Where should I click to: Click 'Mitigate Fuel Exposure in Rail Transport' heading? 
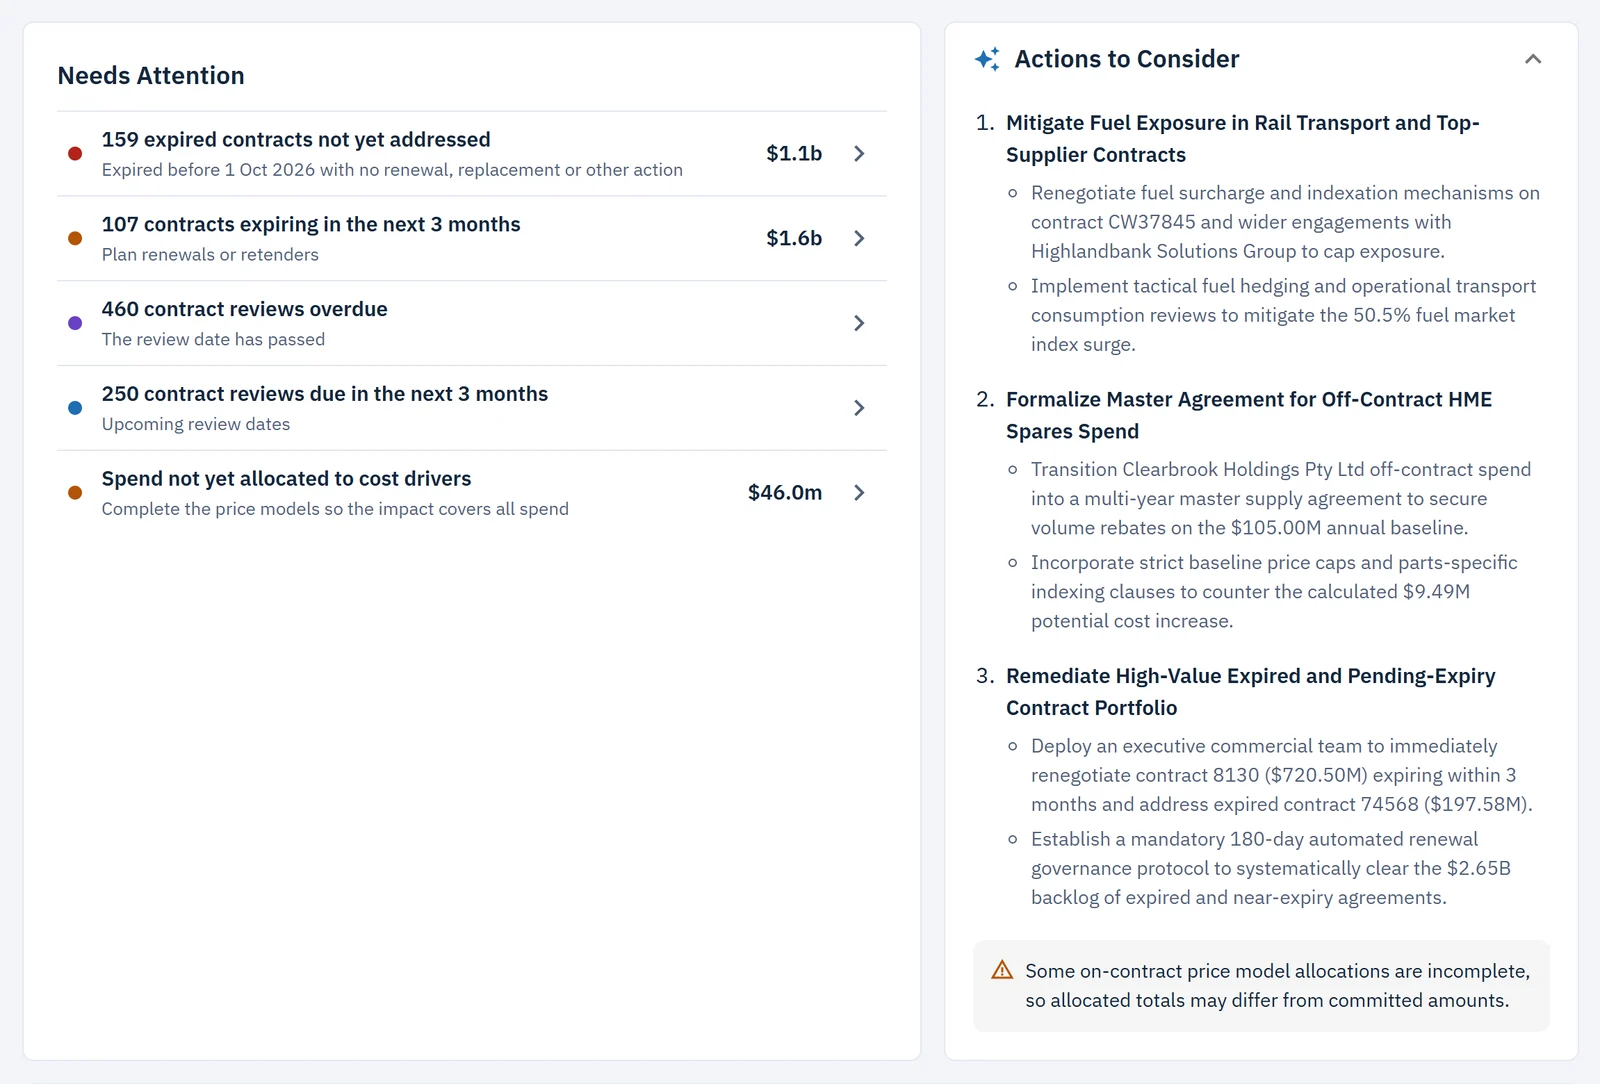point(1243,139)
